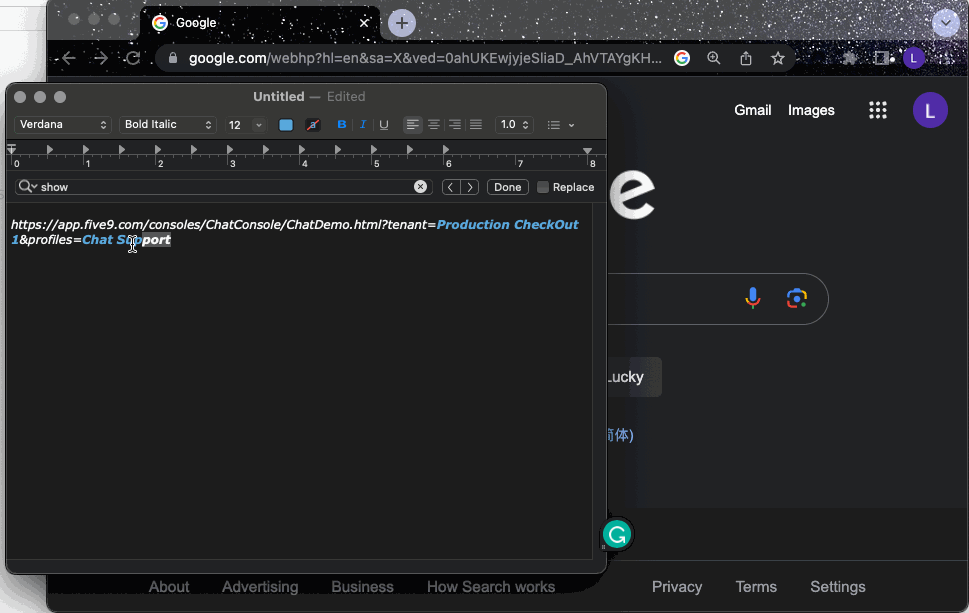969x613 pixels.
Task: Click the Grammarly floating icon
Action: pos(617,535)
